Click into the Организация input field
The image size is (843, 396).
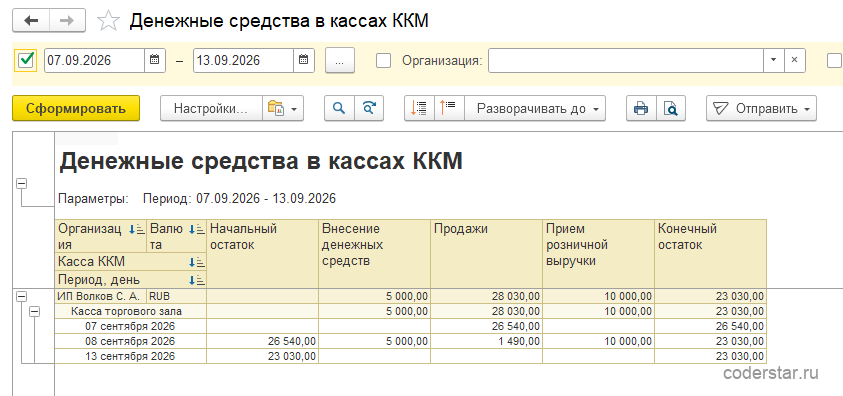[626, 60]
